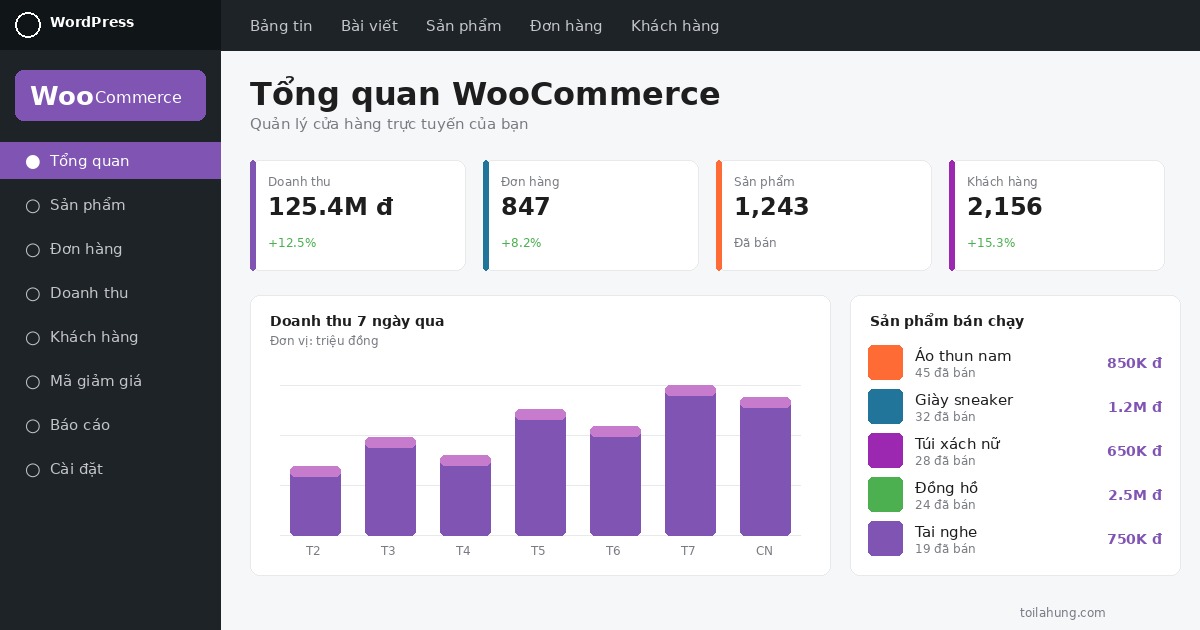Click the blue Giày sneaker swatch
1200x630 pixels.
(x=885, y=406)
